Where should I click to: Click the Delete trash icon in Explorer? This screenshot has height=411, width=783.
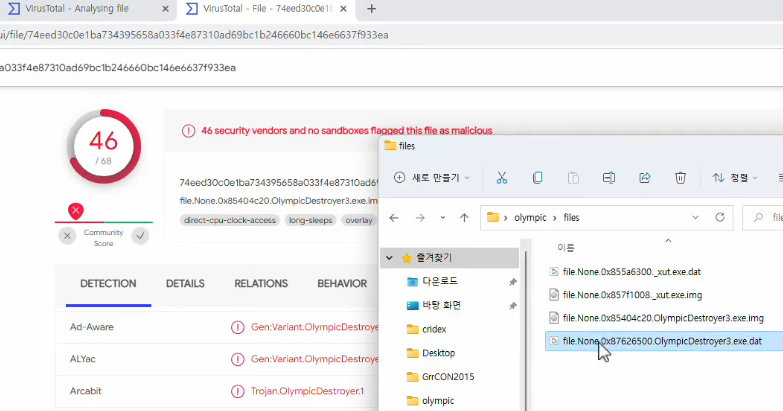pos(680,178)
